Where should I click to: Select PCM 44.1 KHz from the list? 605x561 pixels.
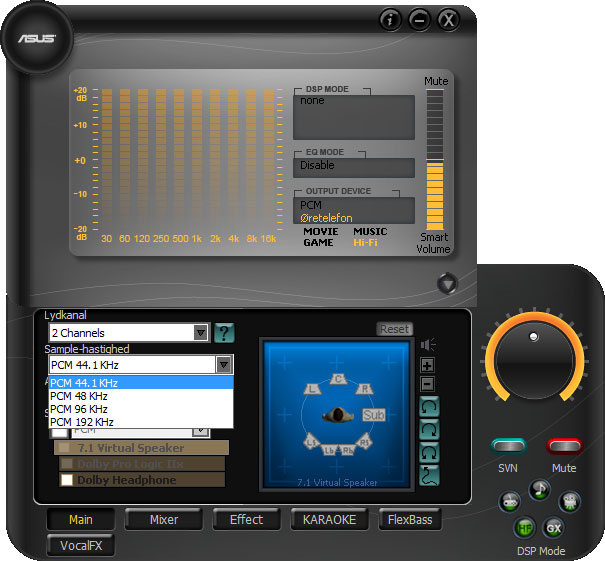click(x=141, y=383)
